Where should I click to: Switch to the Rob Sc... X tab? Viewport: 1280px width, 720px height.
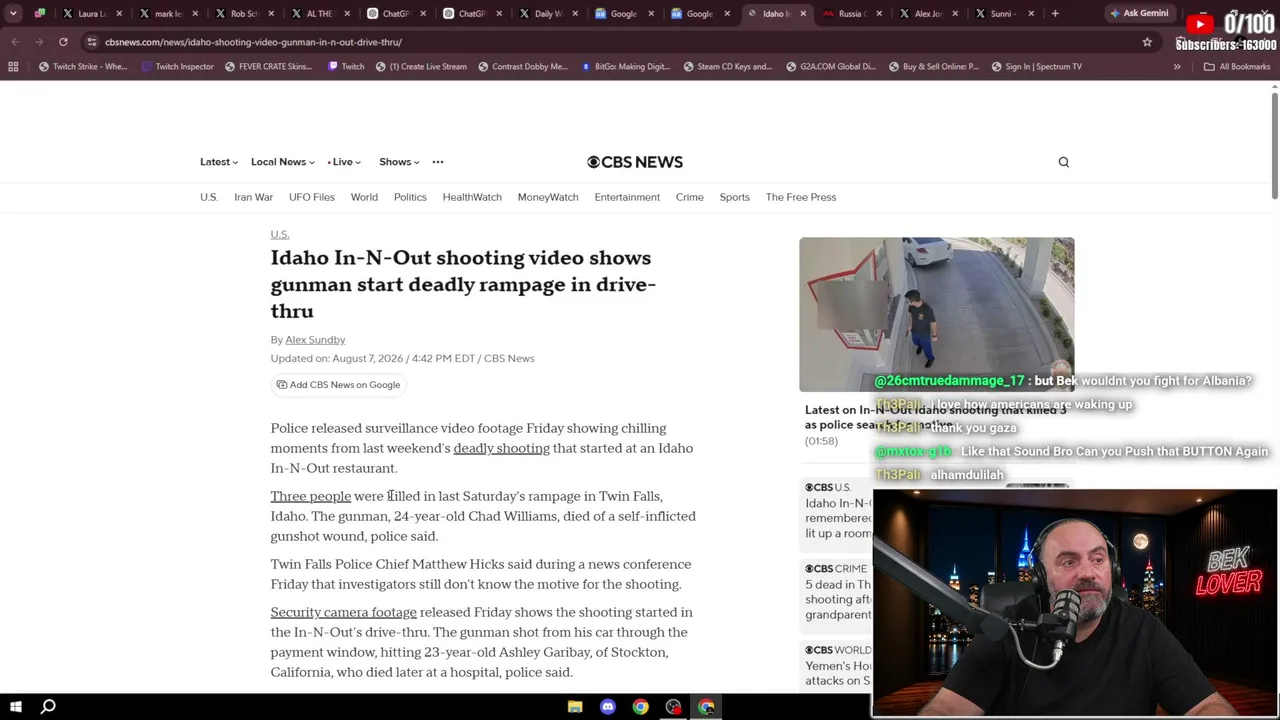coord(244,14)
